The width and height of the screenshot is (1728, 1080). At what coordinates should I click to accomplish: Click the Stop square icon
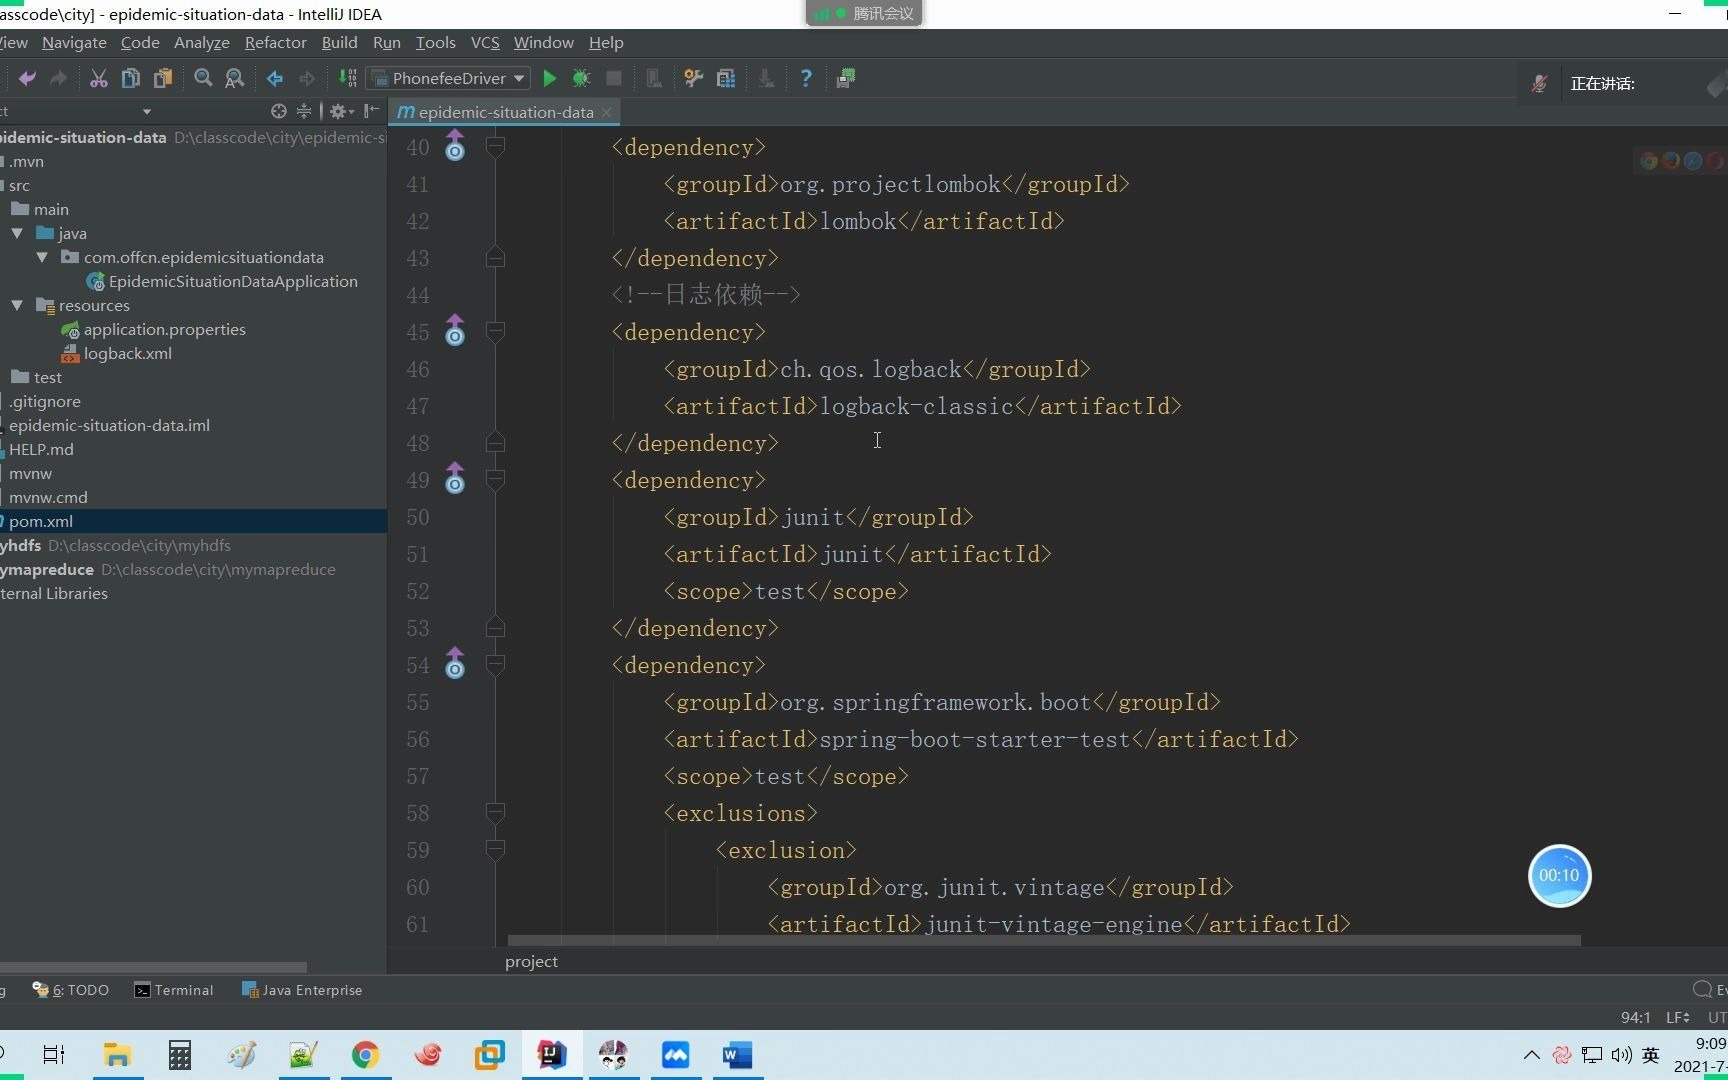pyautogui.click(x=614, y=78)
